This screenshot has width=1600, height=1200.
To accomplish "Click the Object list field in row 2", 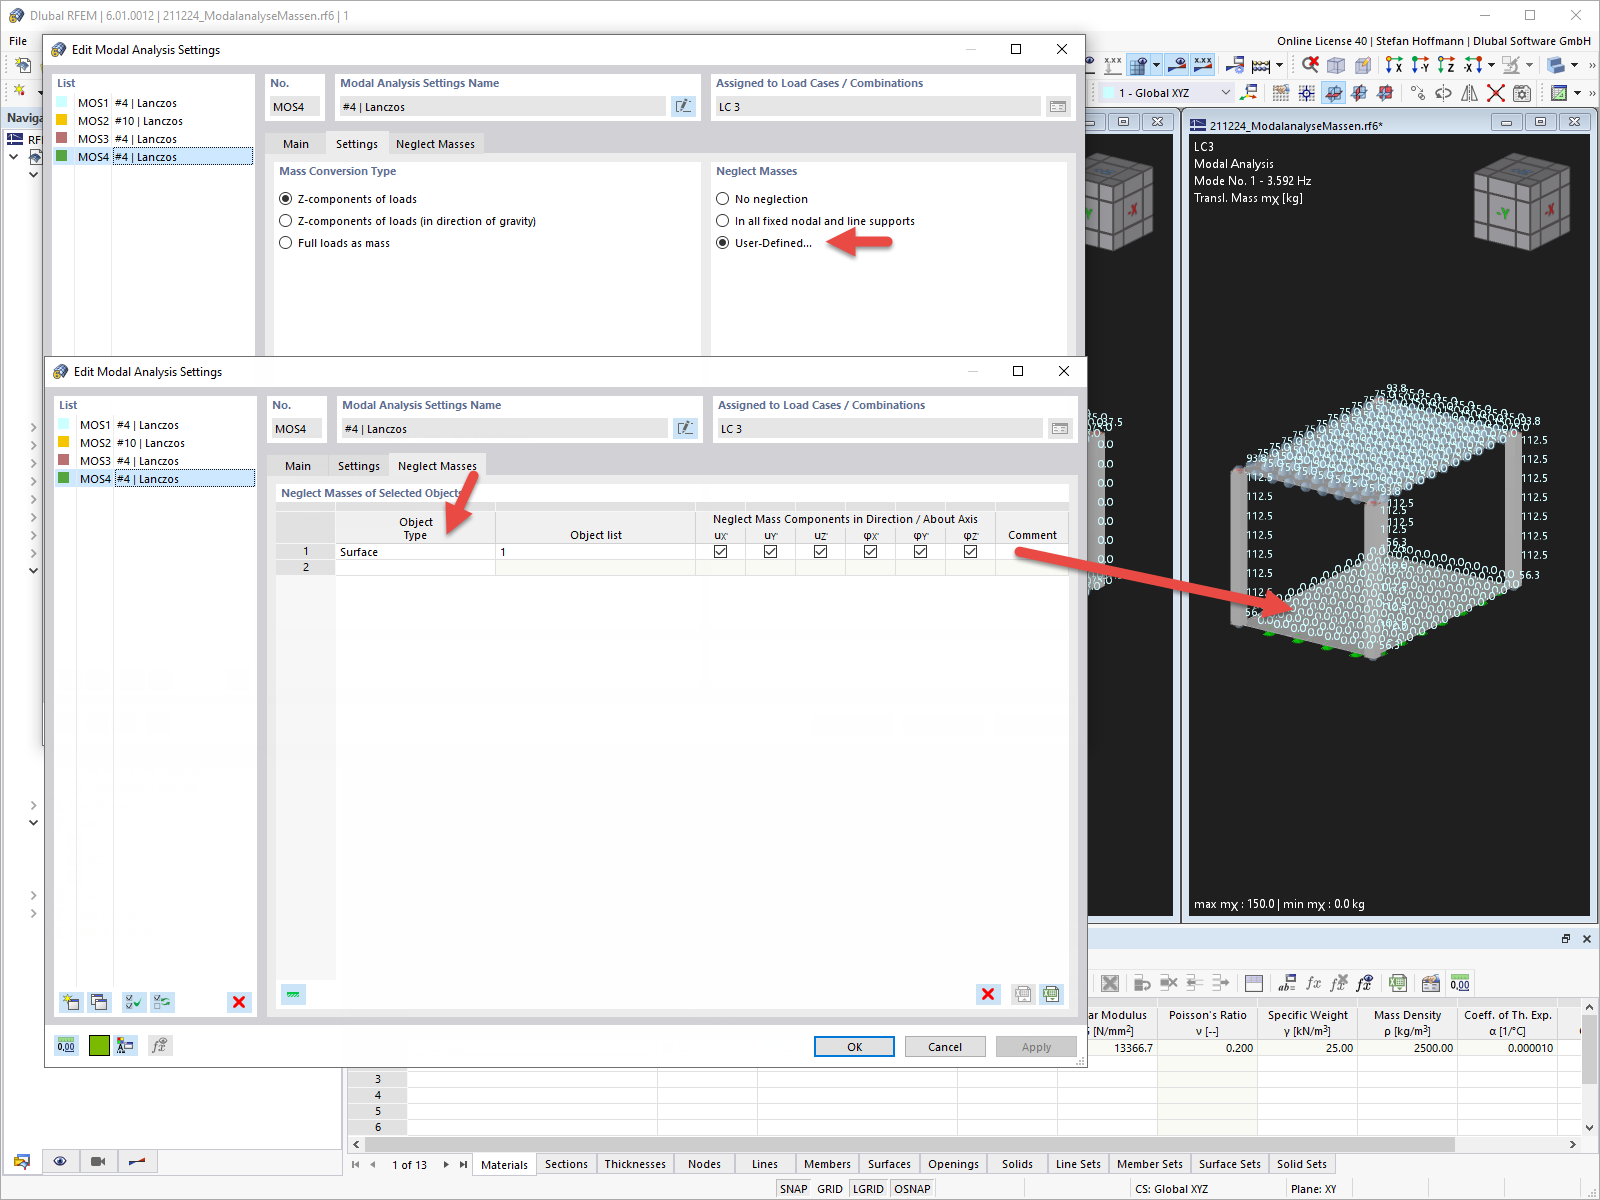I will [595, 567].
